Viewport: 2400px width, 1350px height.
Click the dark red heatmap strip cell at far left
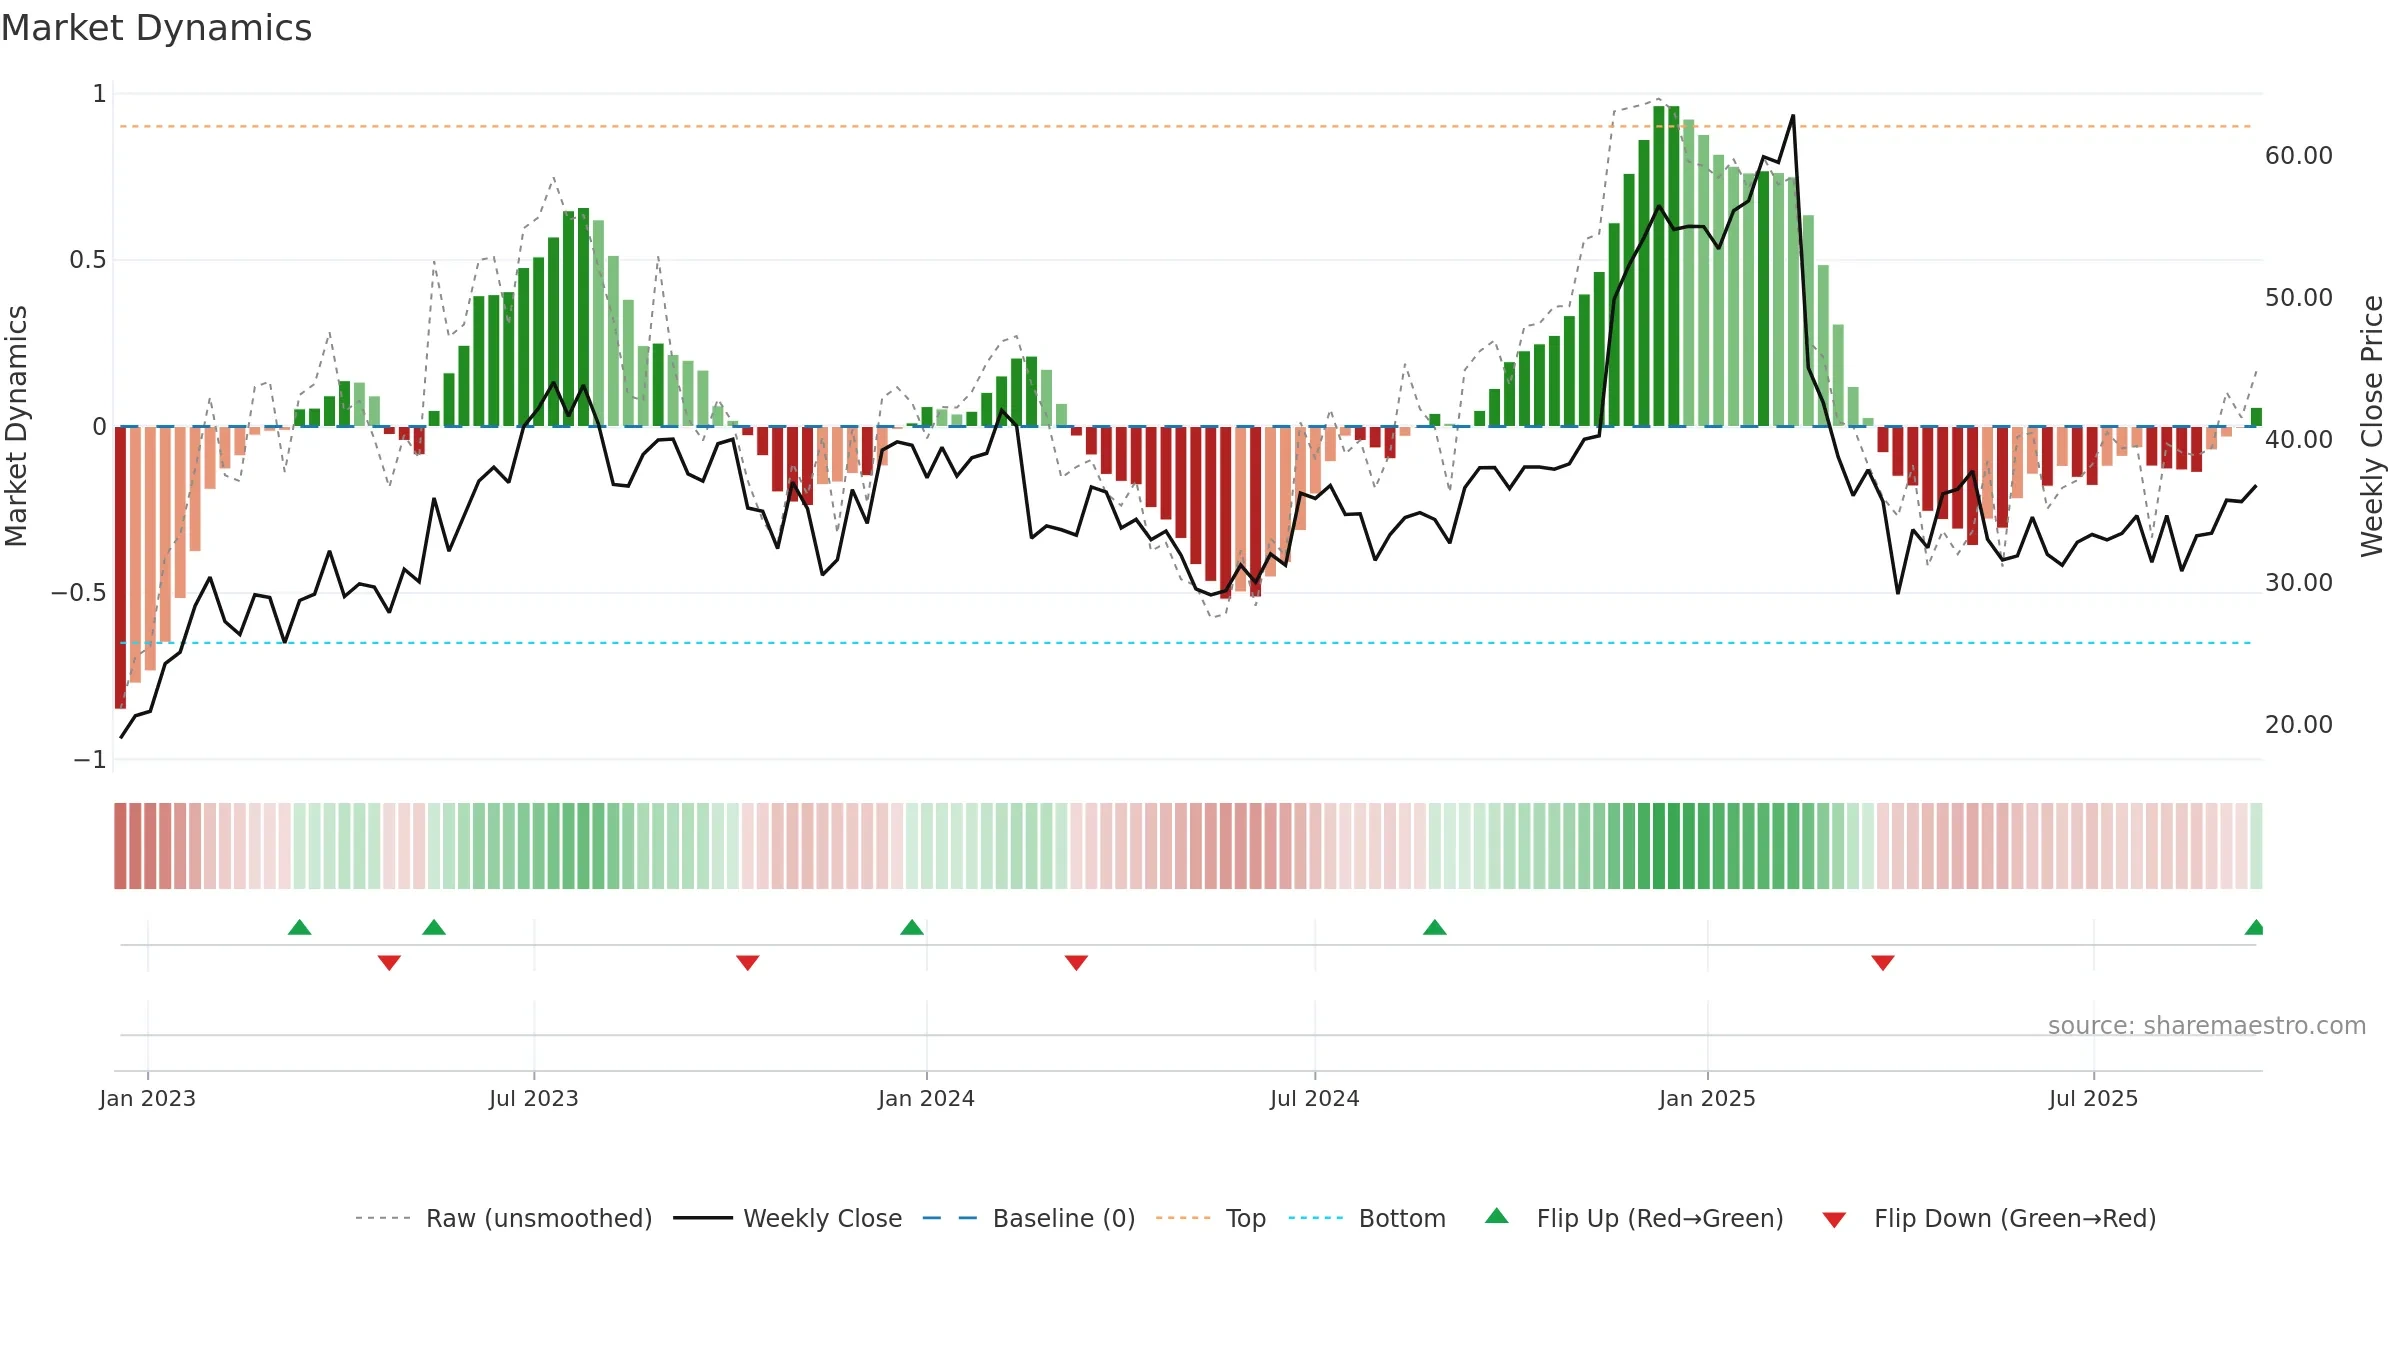point(120,846)
